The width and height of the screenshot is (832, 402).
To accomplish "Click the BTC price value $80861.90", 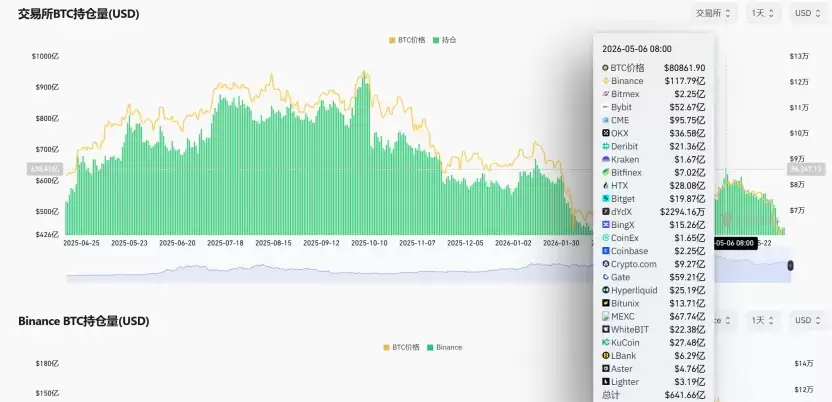I will [x=684, y=68].
